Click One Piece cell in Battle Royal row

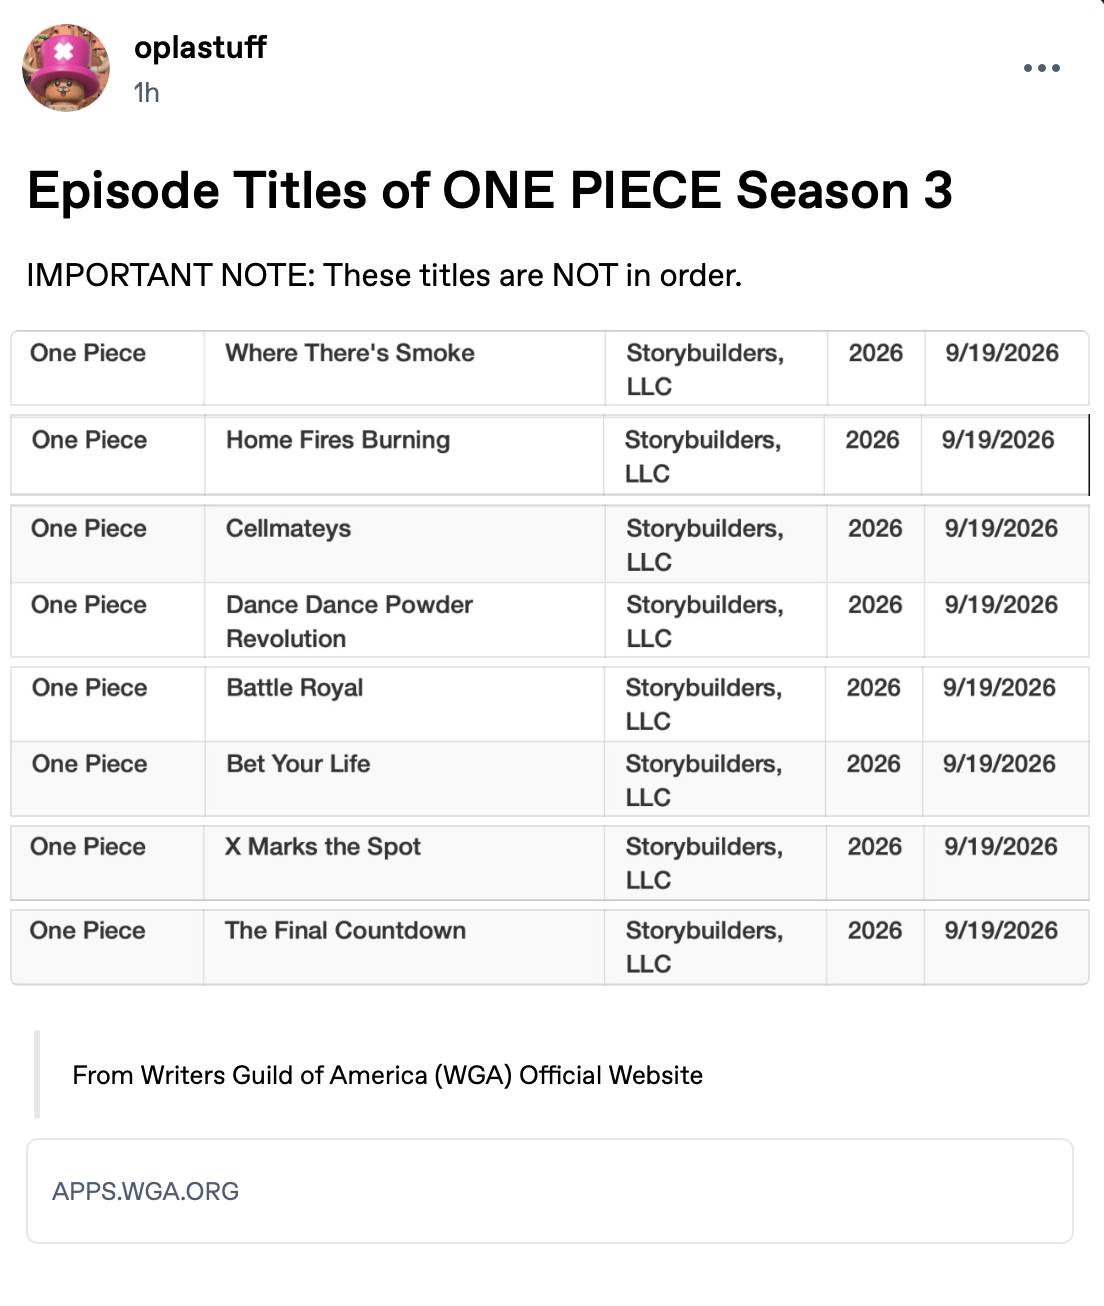tap(90, 688)
